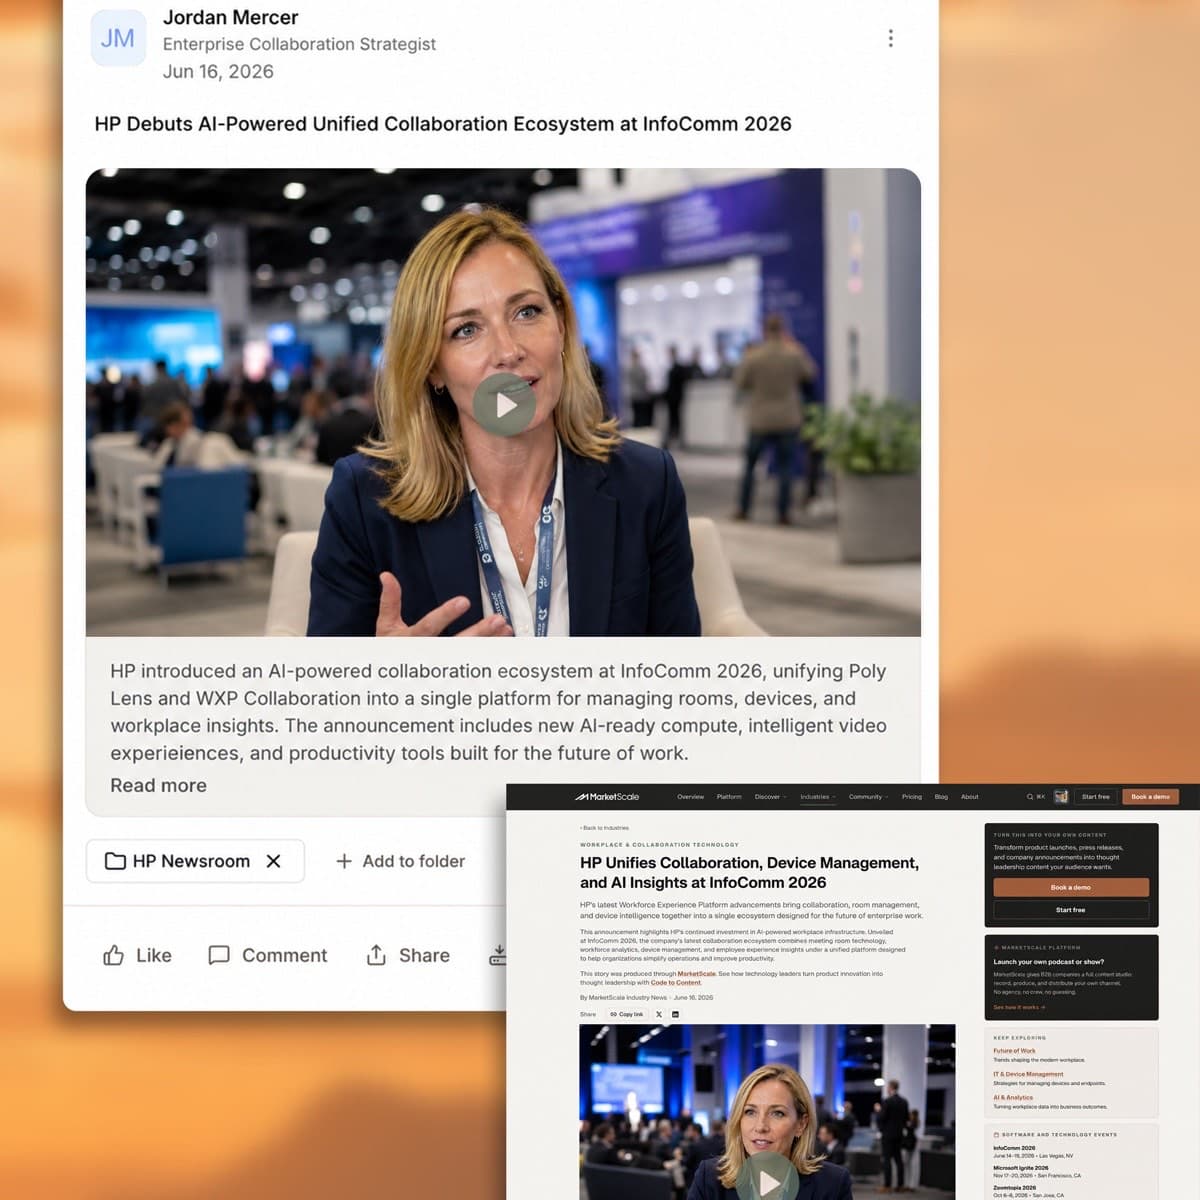Click Start free in the MarketScale header
The image size is (1200, 1200).
[x=1096, y=797]
